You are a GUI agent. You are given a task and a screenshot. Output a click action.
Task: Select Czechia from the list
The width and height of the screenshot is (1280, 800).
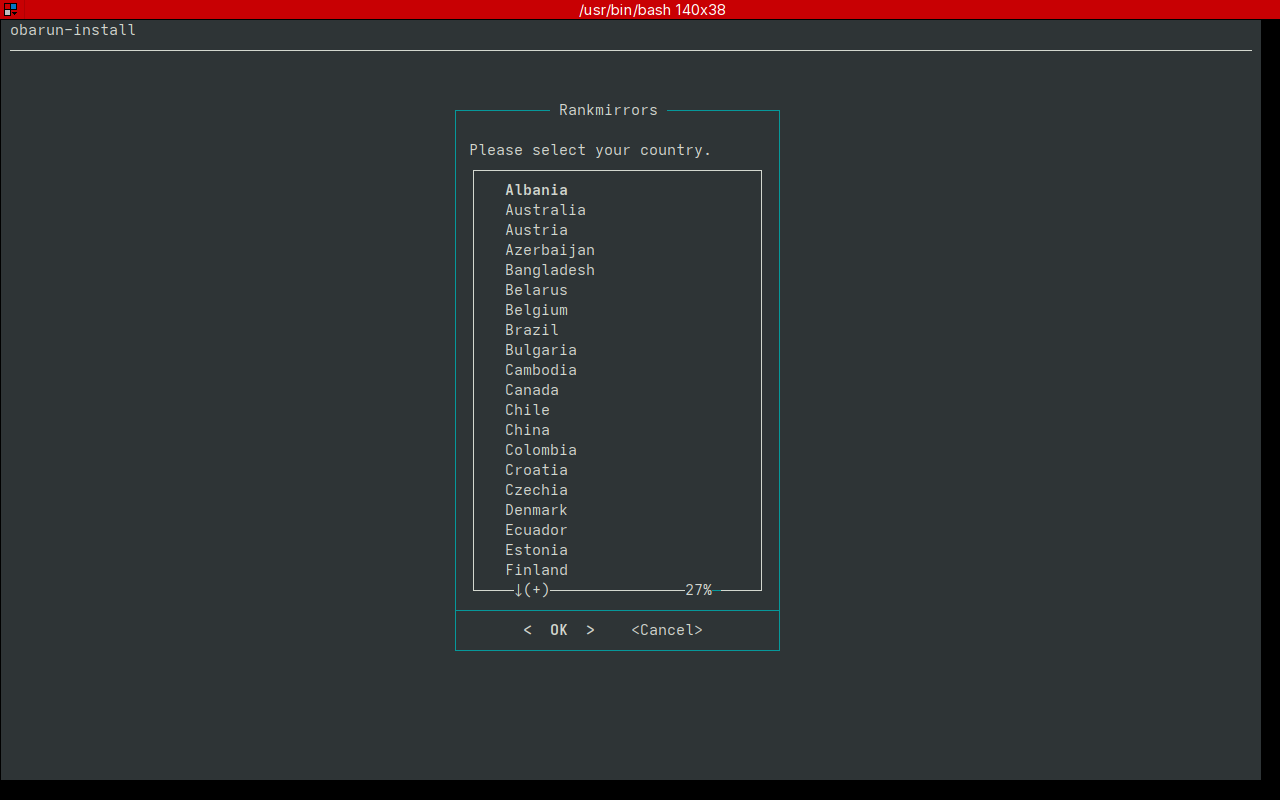(536, 490)
